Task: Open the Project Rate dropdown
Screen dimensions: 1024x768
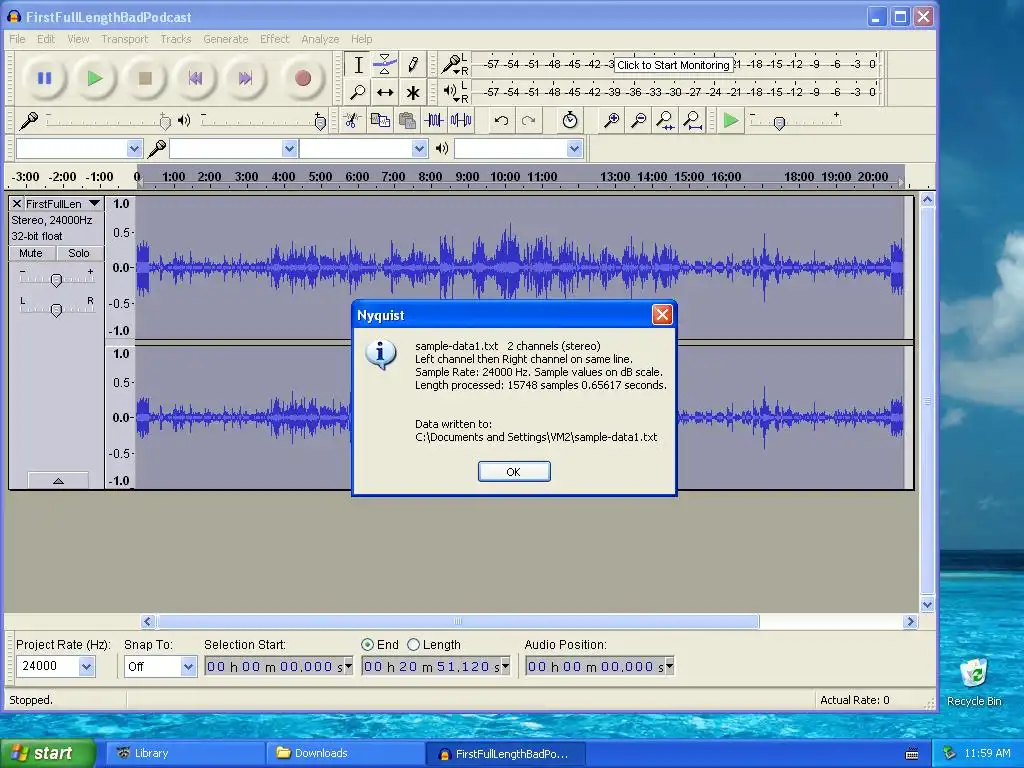Action: [86, 666]
